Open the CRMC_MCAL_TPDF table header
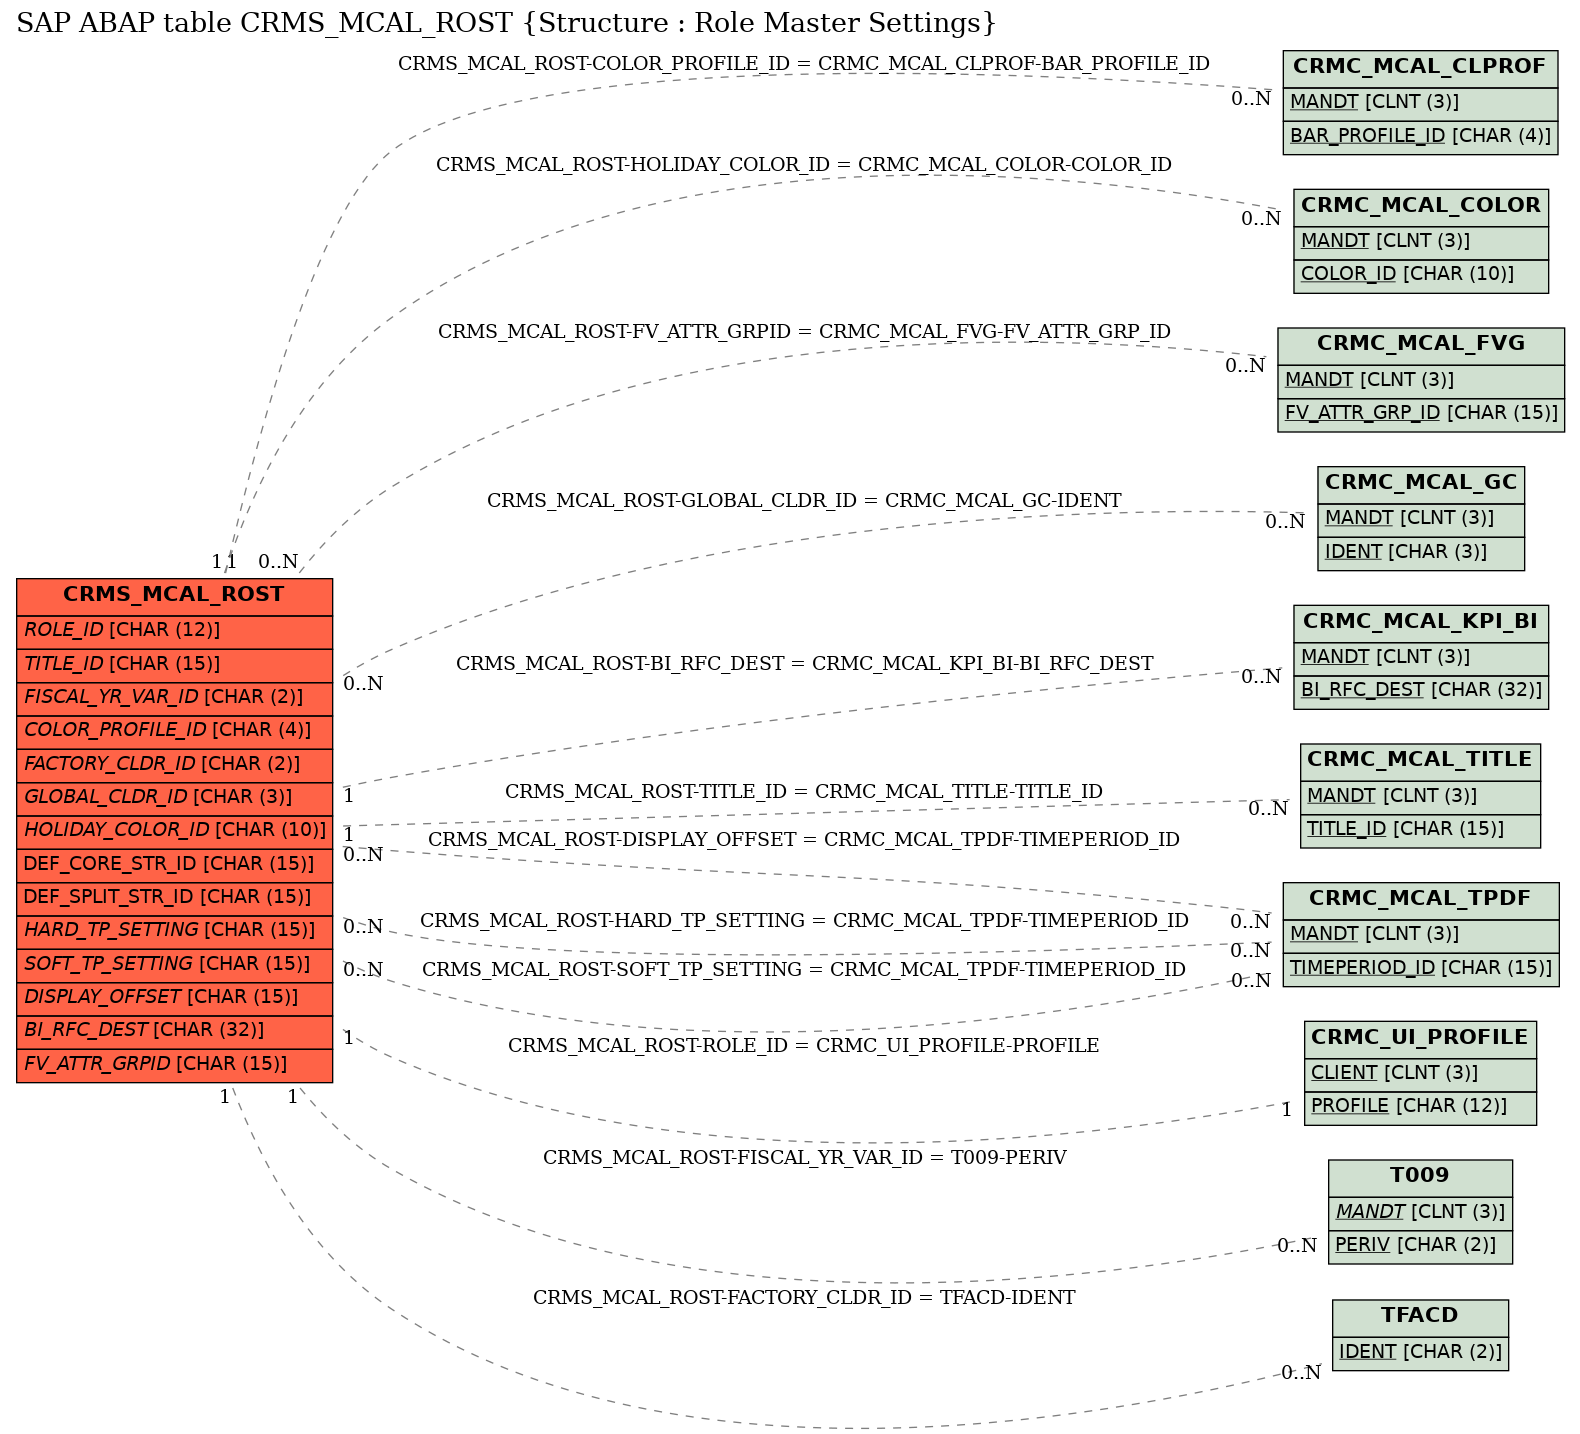 pyautogui.click(x=1420, y=900)
